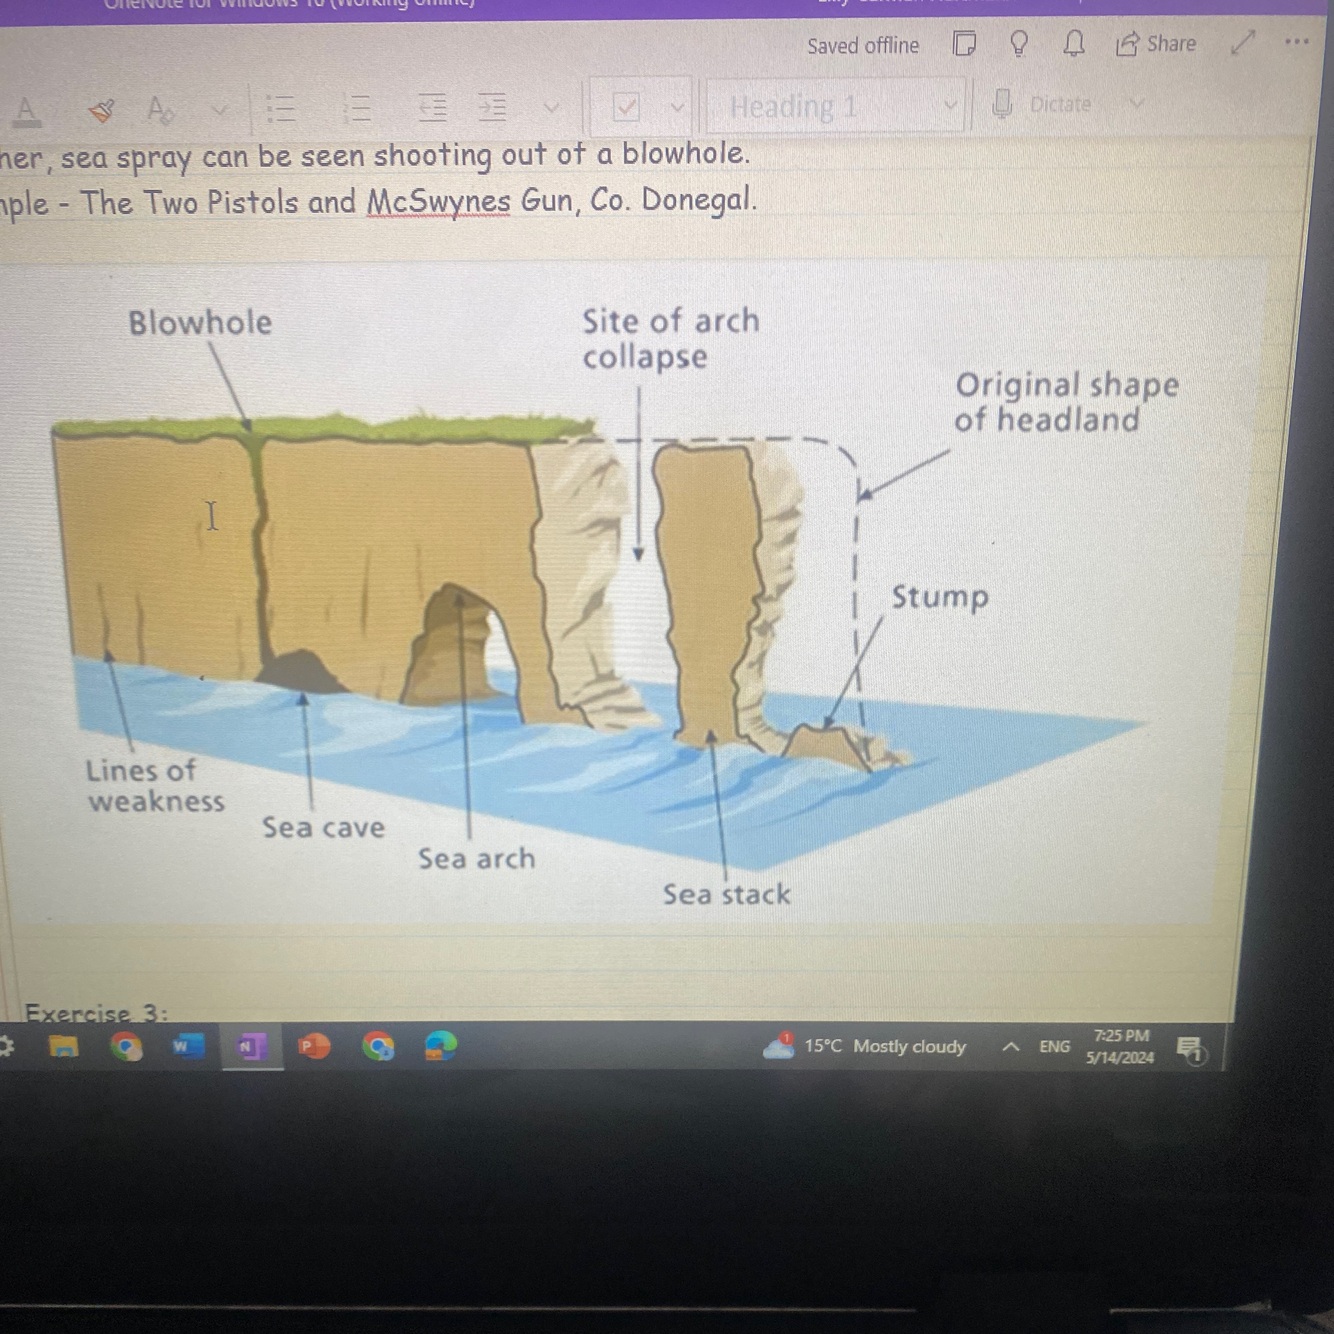Click the page icon beside Saved offline
The image size is (1334, 1334).
coord(964,44)
